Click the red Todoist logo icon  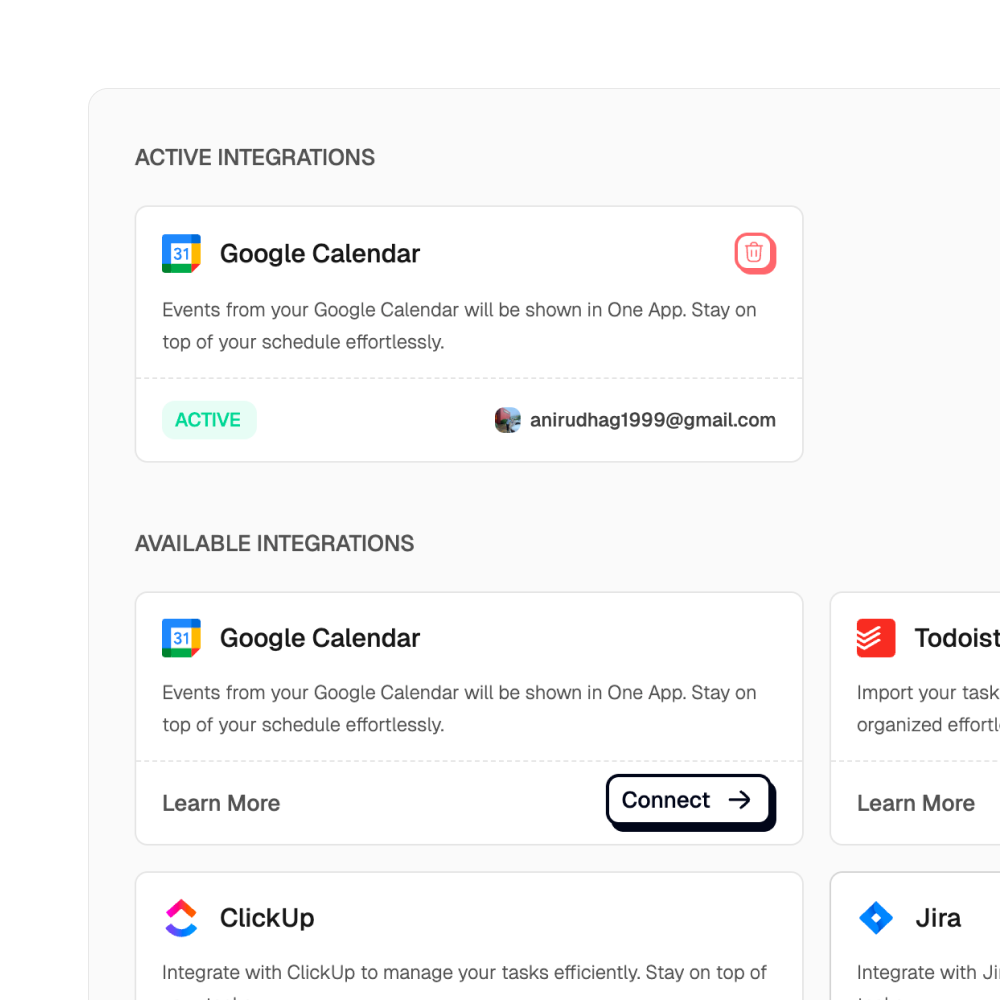pyautogui.click(x=876, y=638)
